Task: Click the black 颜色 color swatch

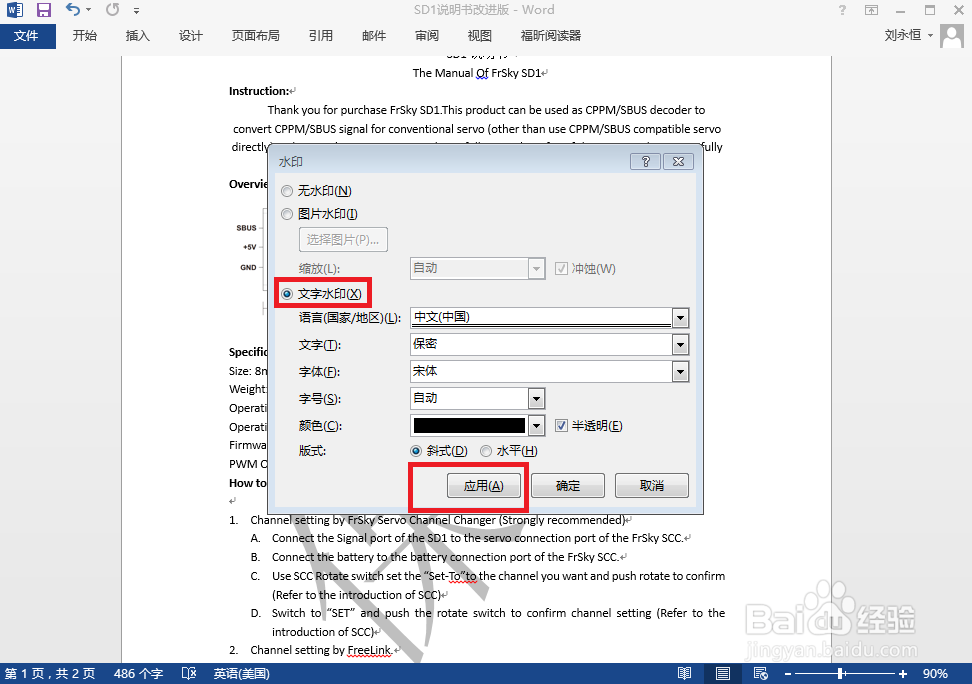Action: (x=469, y=425)
